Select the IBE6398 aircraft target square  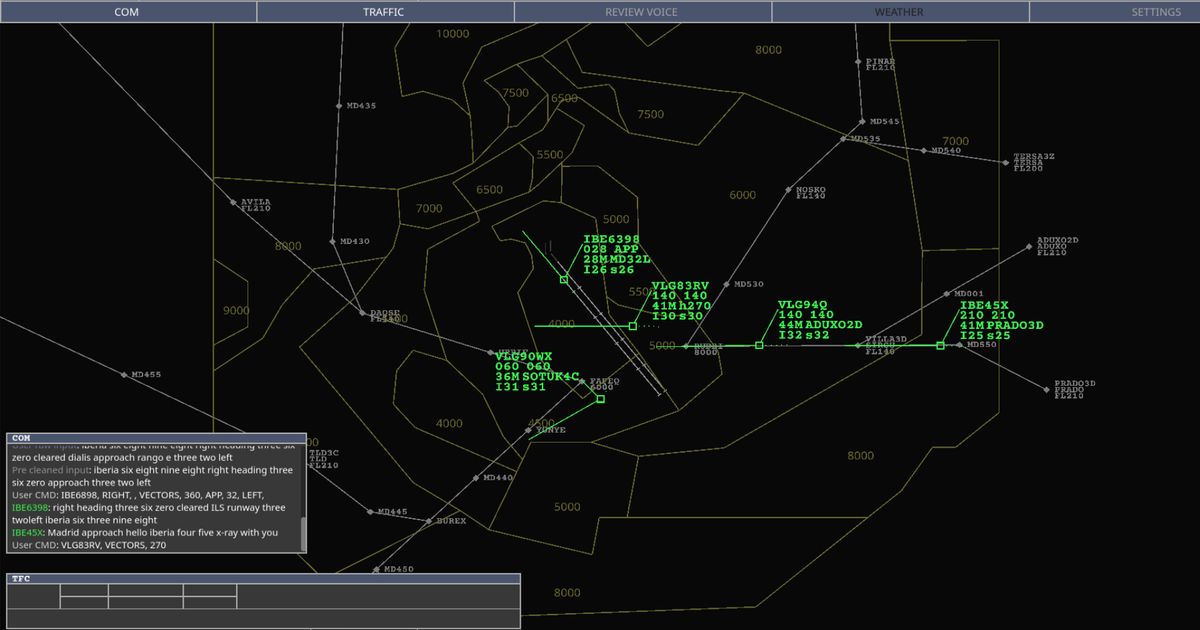coord(564,280)
